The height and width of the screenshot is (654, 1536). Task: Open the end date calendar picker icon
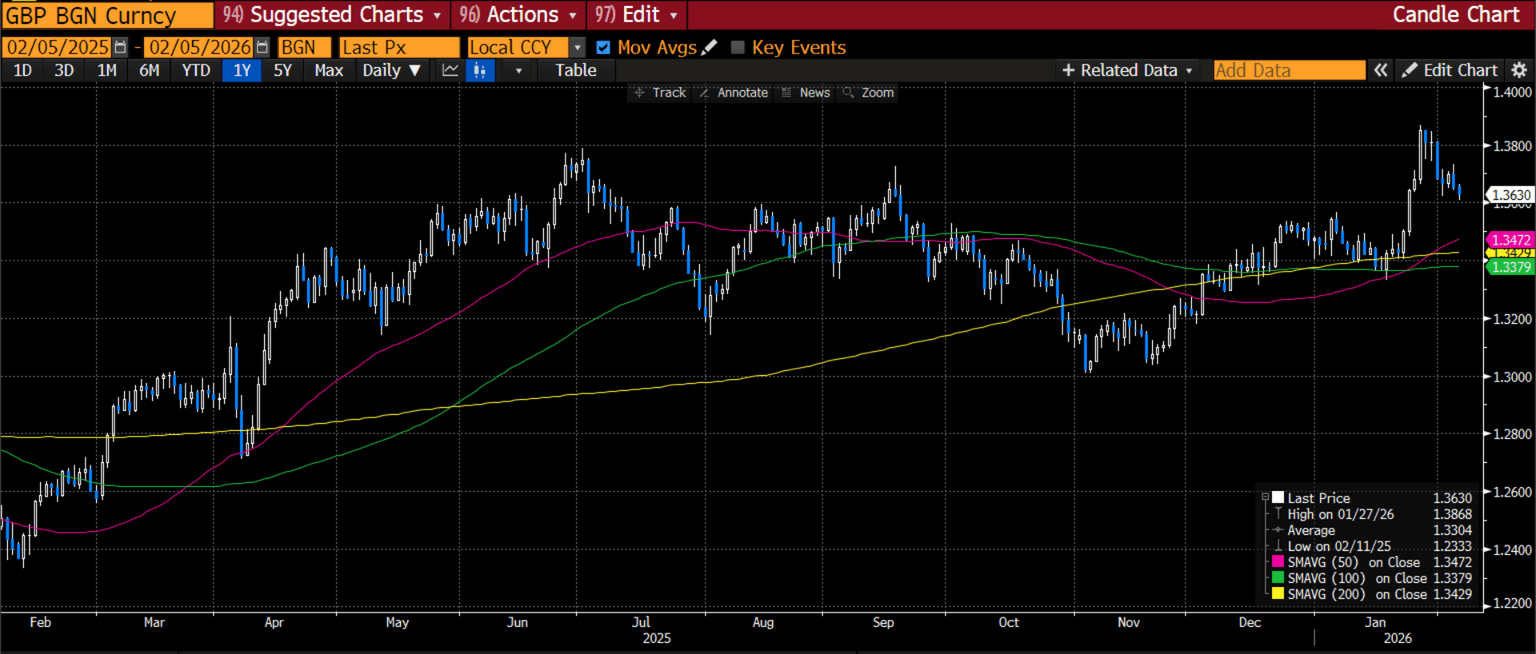pos(262,47)
